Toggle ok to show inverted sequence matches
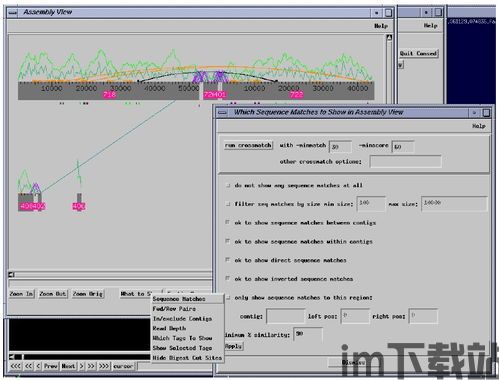Screen dimensions: 499x380 tap(228, 278)
